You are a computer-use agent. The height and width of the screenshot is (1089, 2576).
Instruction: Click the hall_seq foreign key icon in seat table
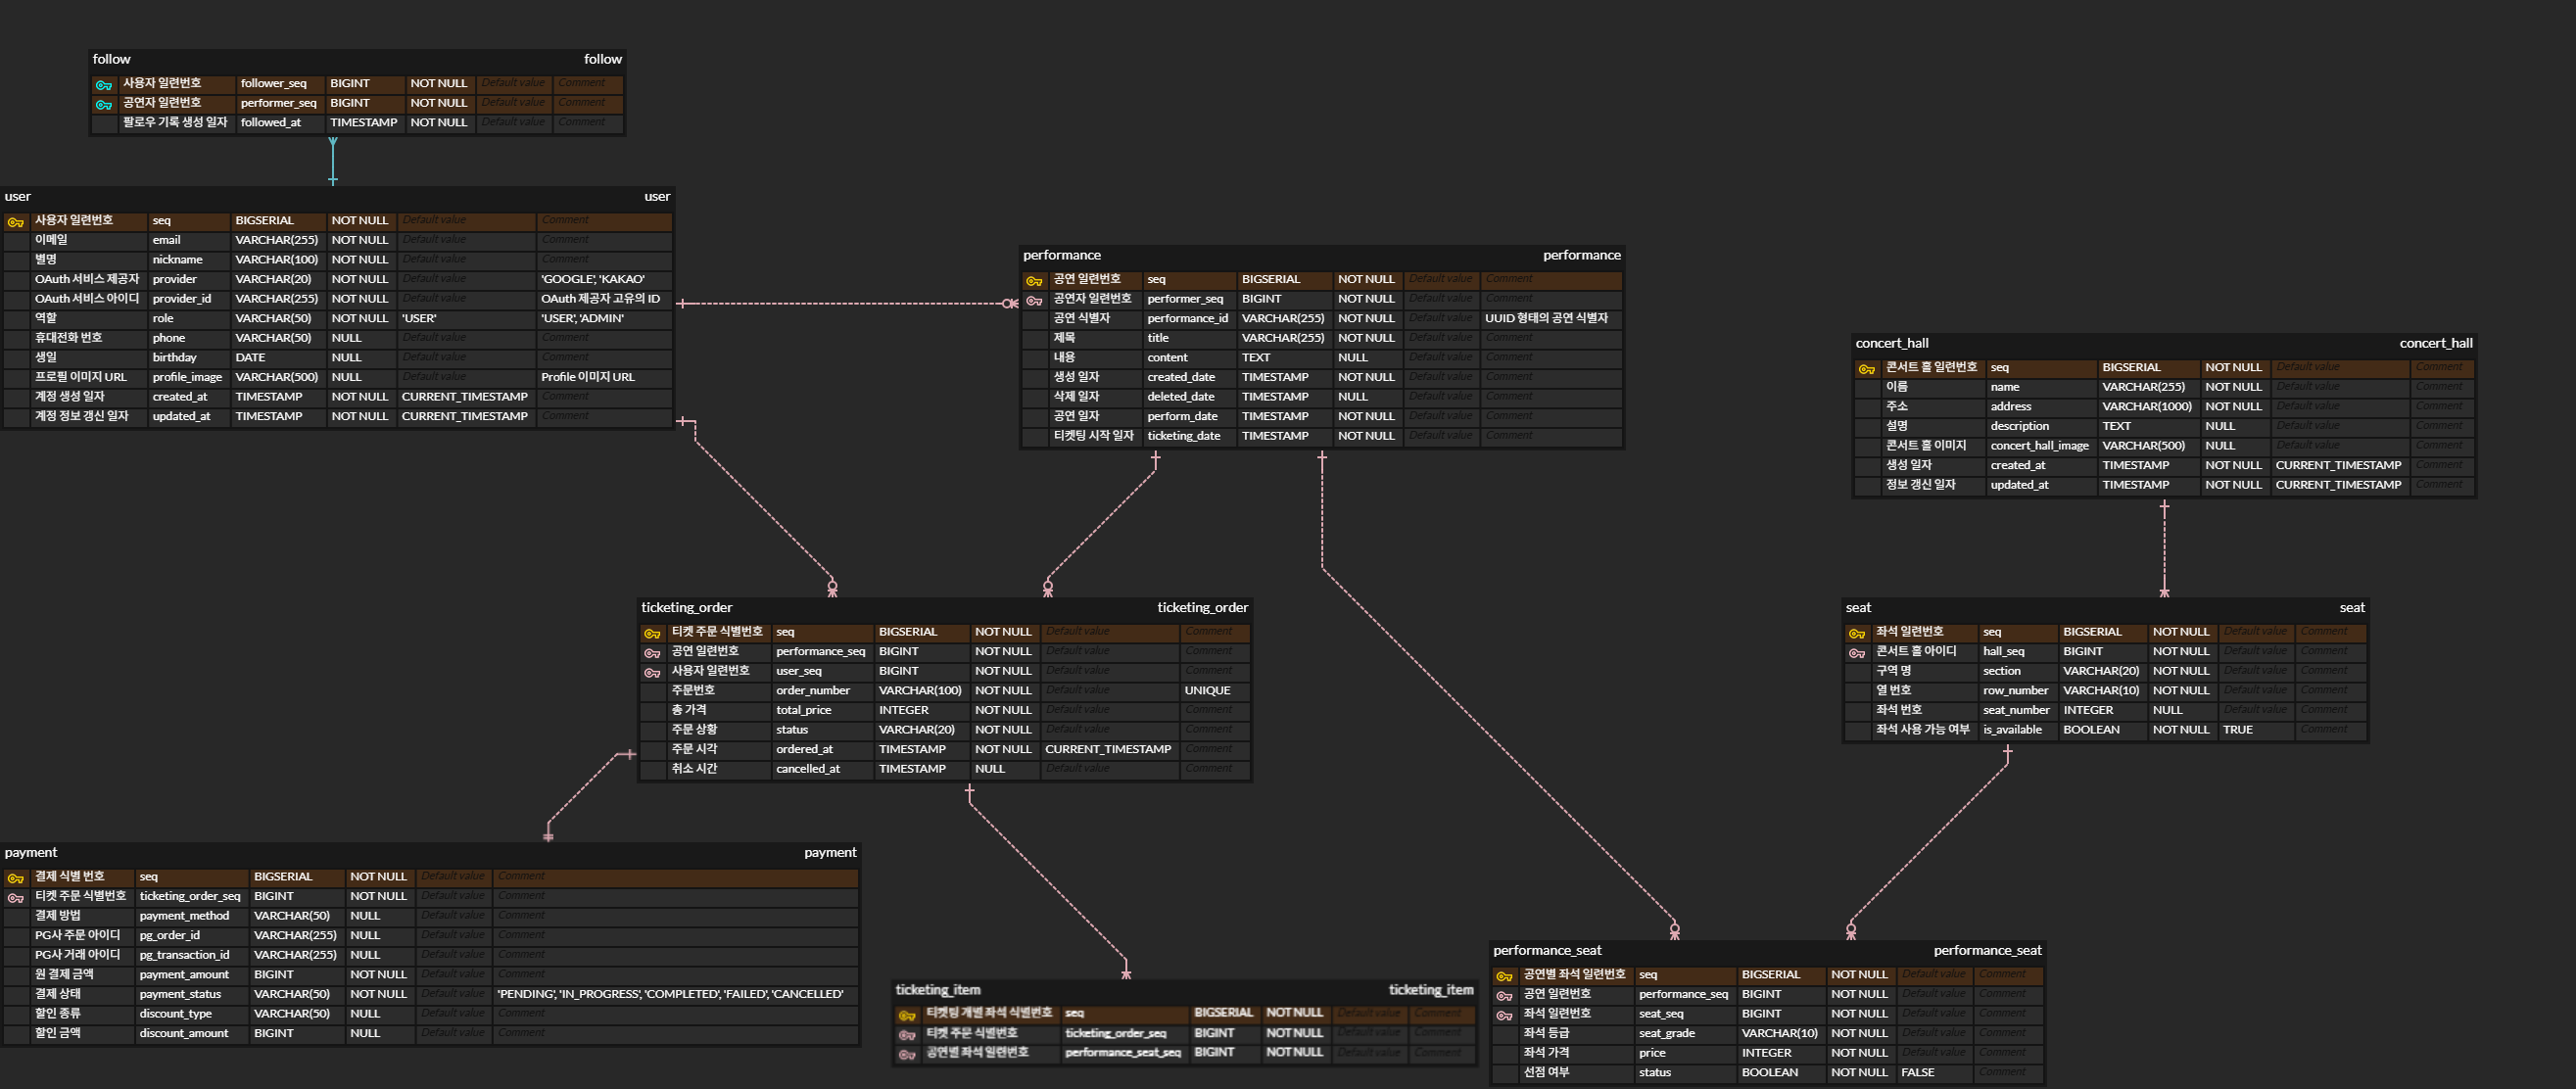1856,653
